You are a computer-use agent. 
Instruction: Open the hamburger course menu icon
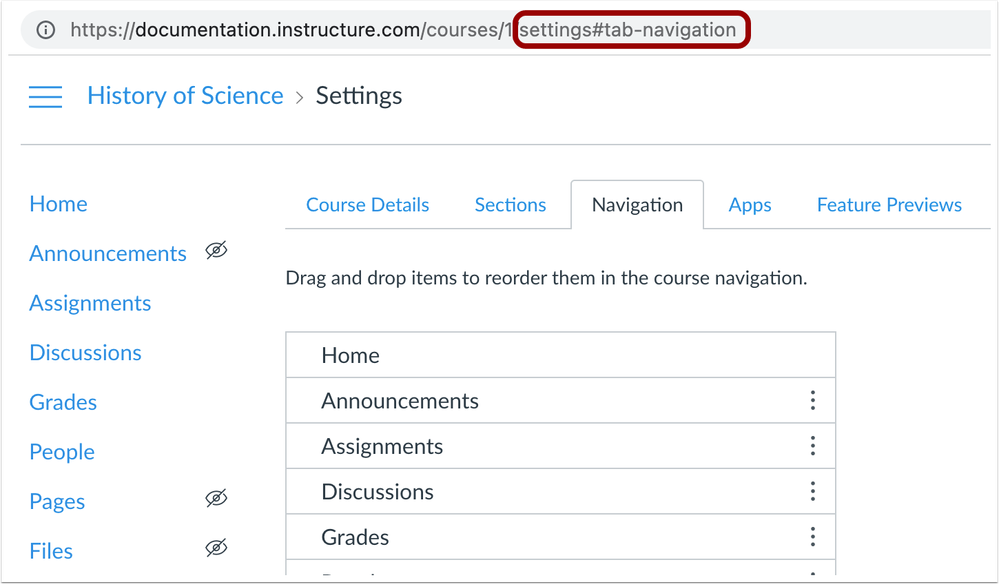(45, 96)
